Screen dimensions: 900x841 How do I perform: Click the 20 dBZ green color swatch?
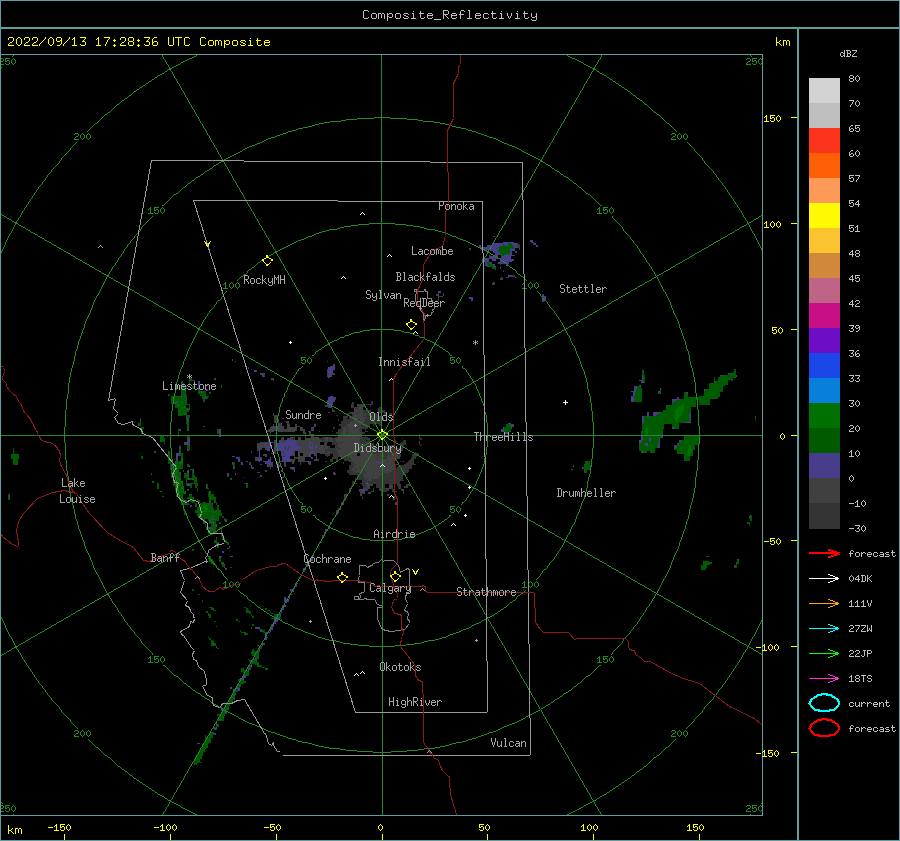(824, 416)
